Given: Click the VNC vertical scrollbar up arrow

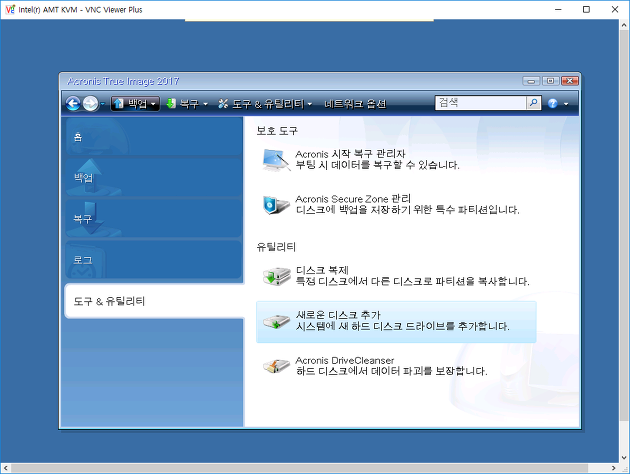Looking at the screenshot, I should pyautogui.click(x=624, y=25).
